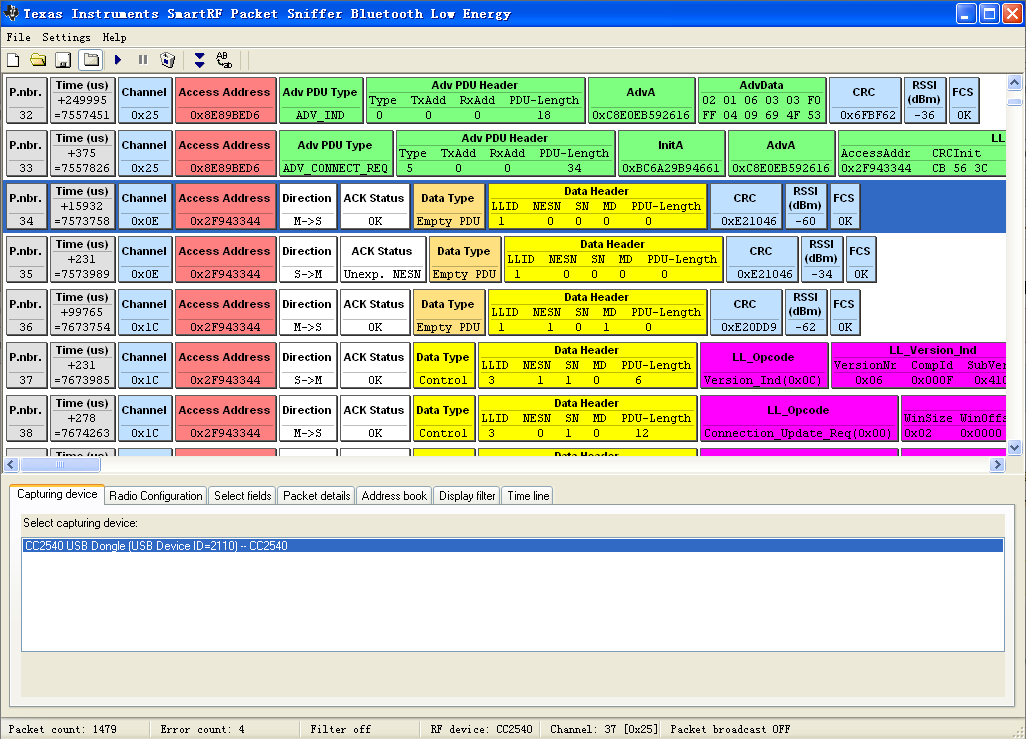The image size is (1026, 739).
Task: Click the Time =7573758 cell of packet 34
Action: click(x=82, y=206)
